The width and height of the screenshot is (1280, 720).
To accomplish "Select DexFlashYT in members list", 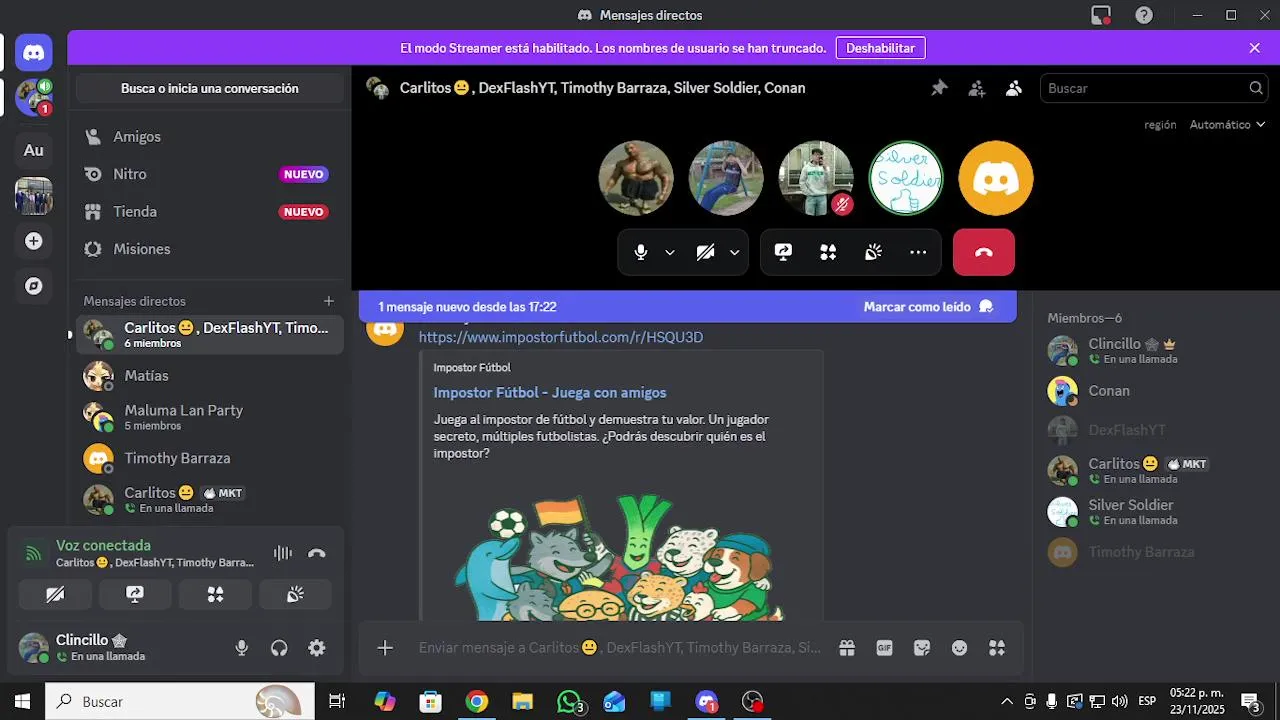I will point(1152,430).
